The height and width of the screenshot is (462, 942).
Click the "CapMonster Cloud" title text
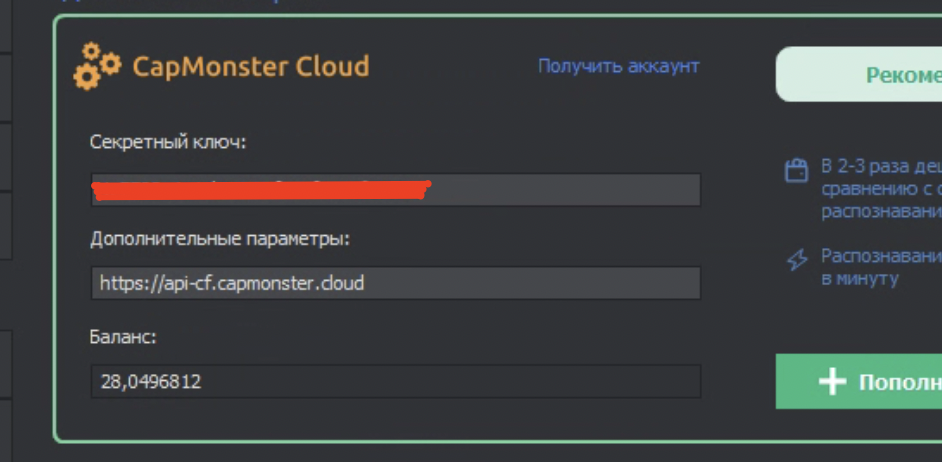point(251,67)
